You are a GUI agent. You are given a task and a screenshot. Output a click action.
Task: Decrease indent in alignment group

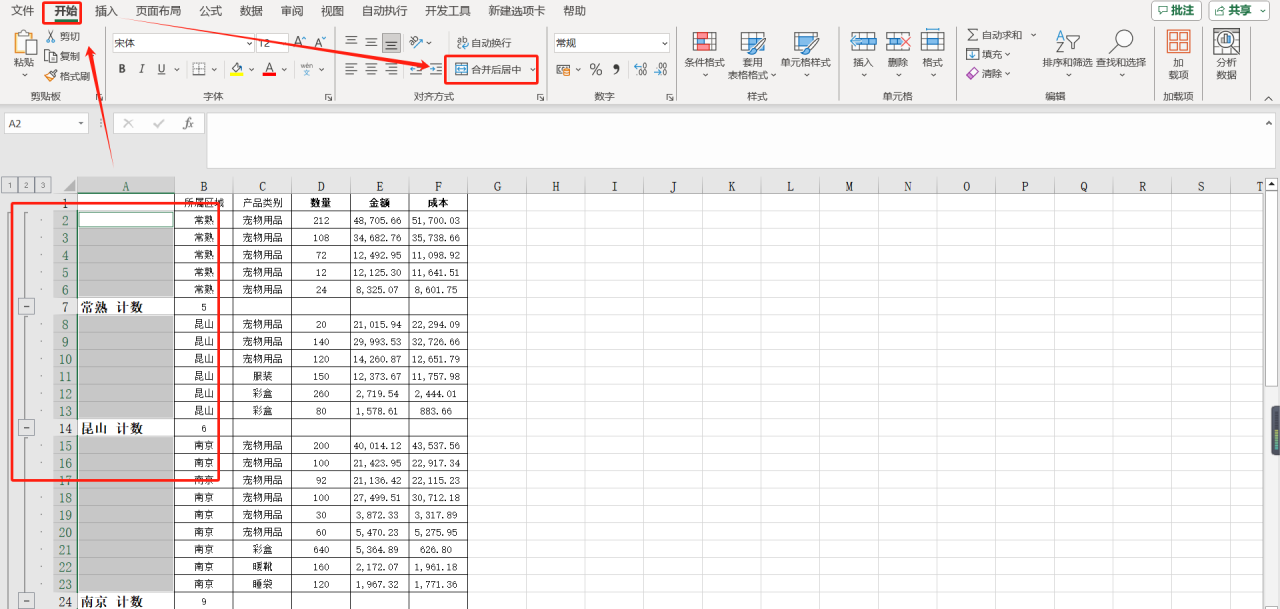pyautogui.click(x=416, y=69)
